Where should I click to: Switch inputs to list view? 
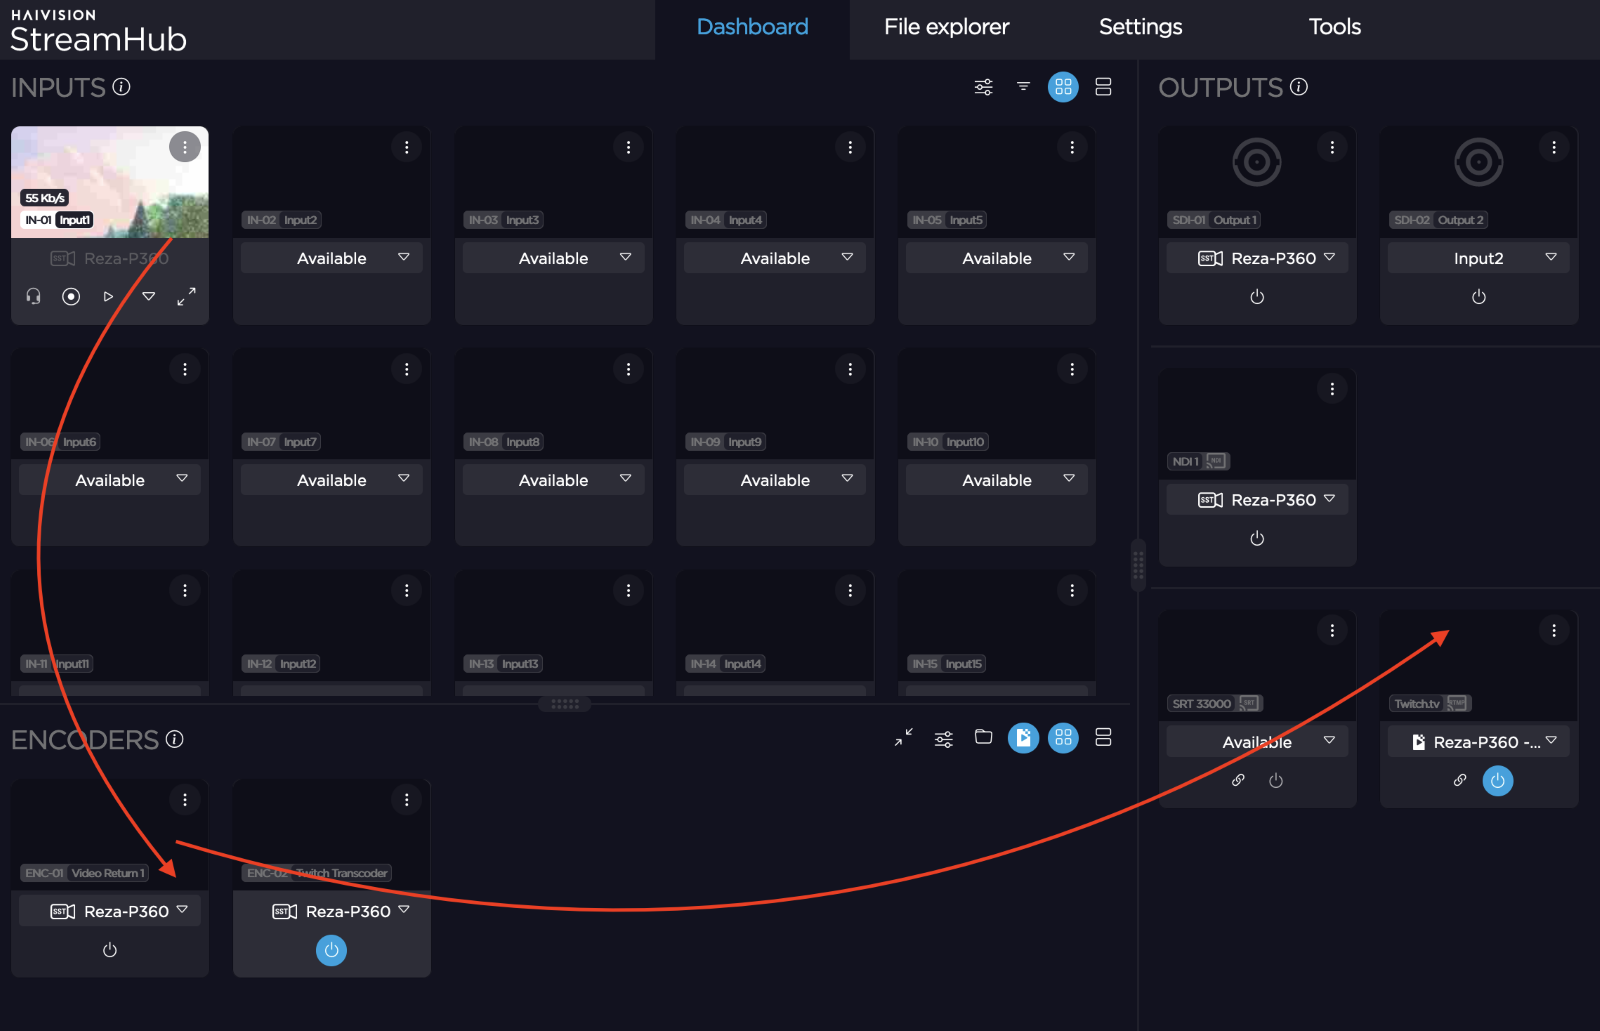(1103, 87)
